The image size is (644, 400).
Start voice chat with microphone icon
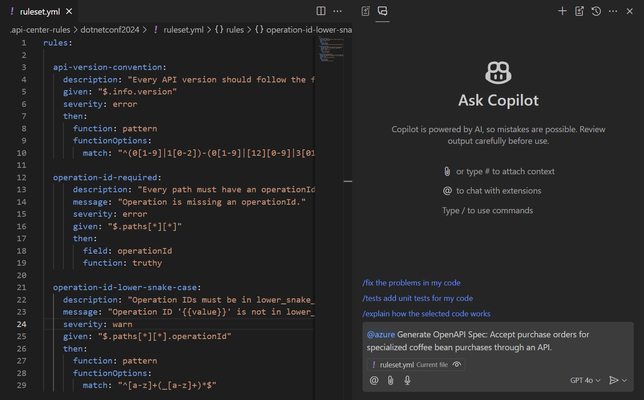click(407, 380)
